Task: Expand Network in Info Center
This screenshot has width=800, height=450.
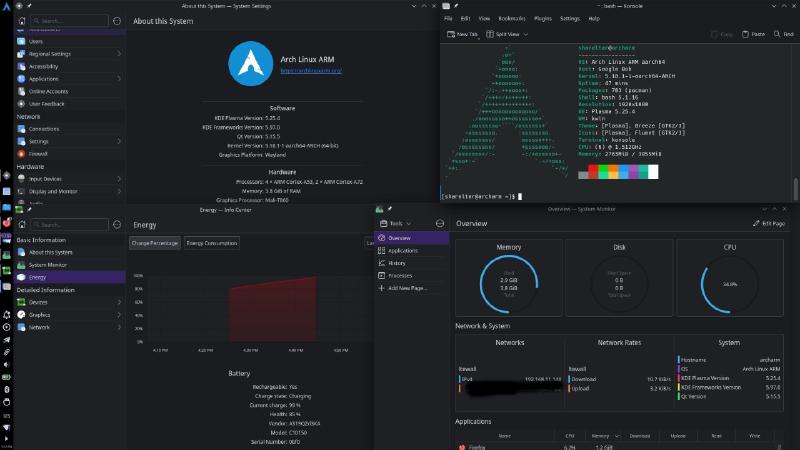Action: click(119, 327)
